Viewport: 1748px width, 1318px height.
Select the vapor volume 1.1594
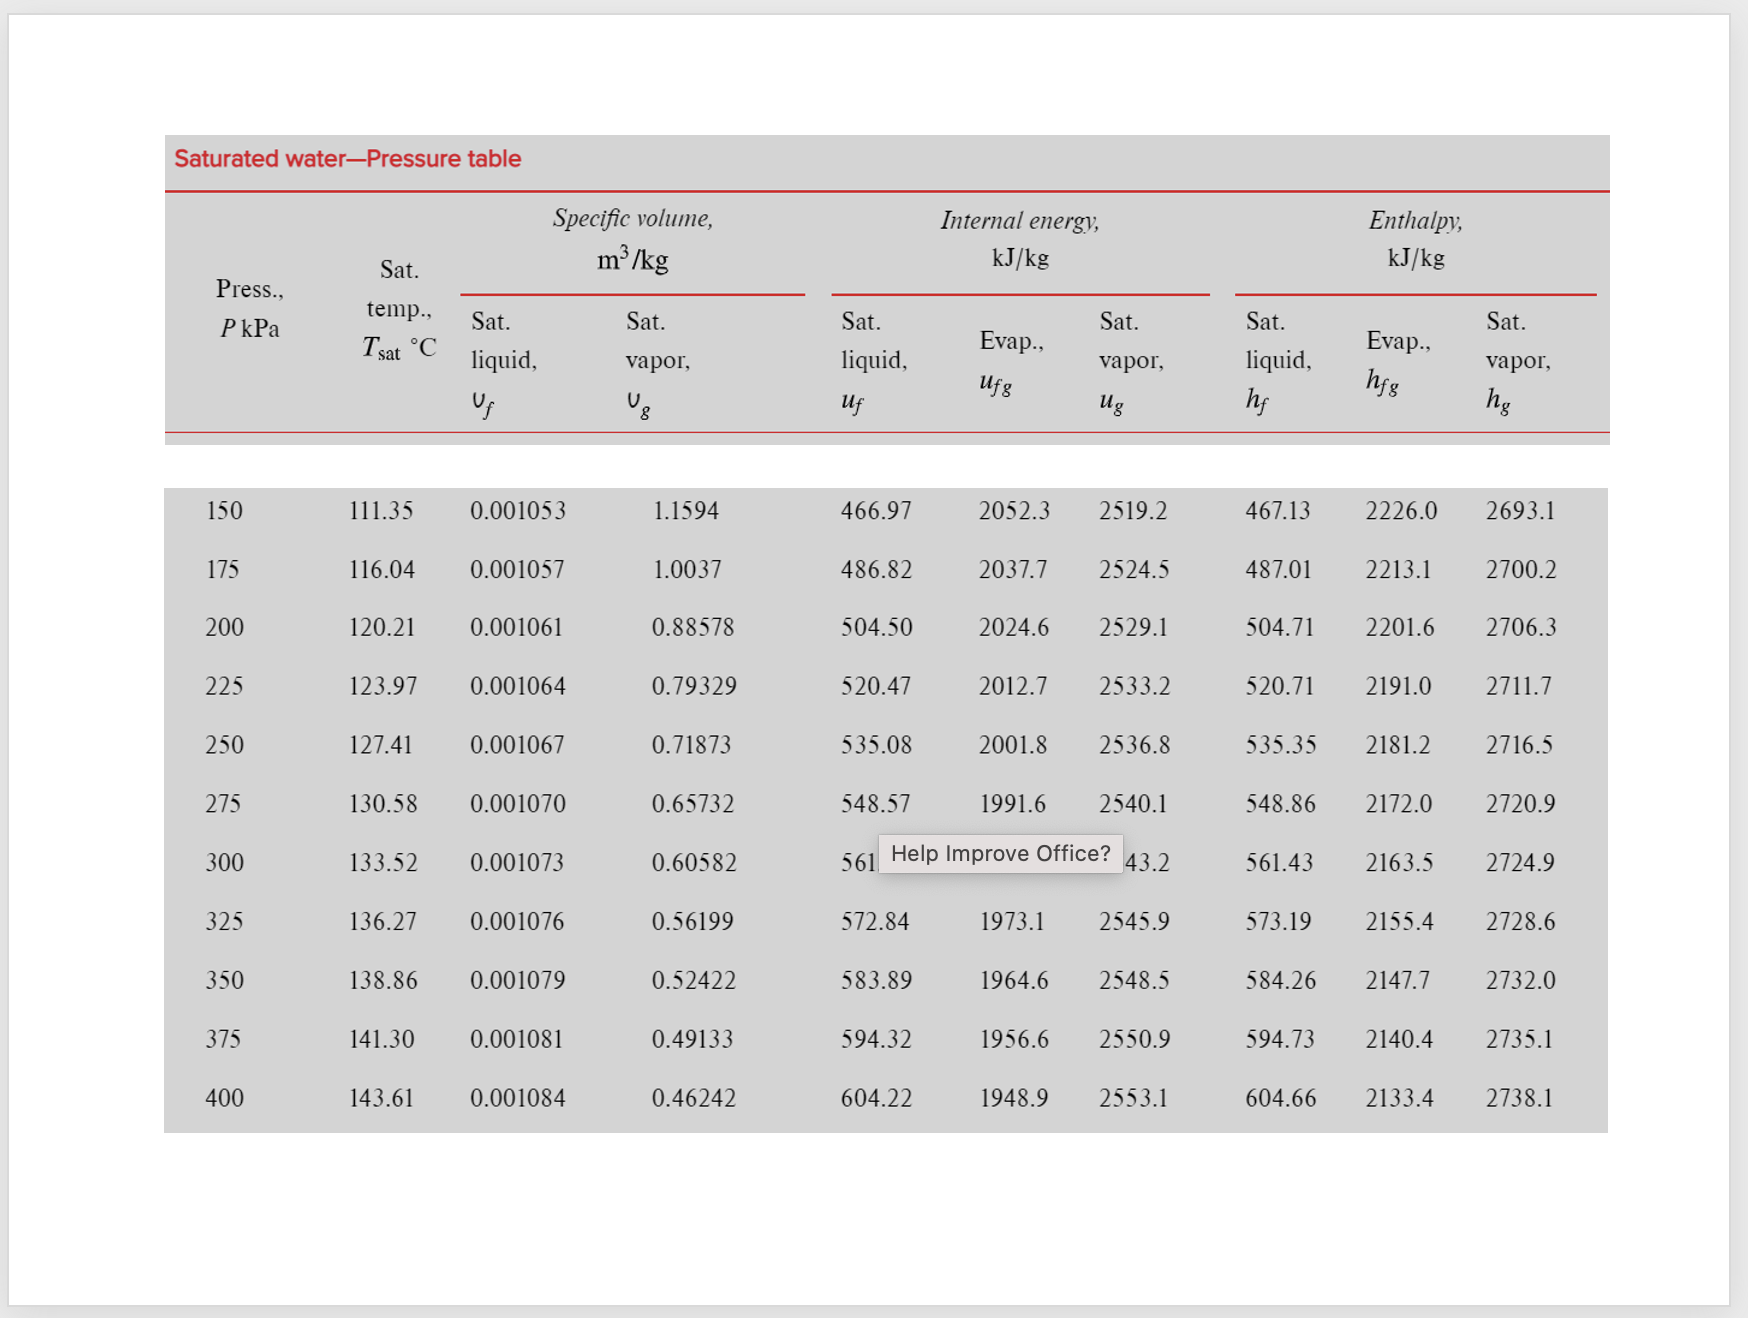684,511
